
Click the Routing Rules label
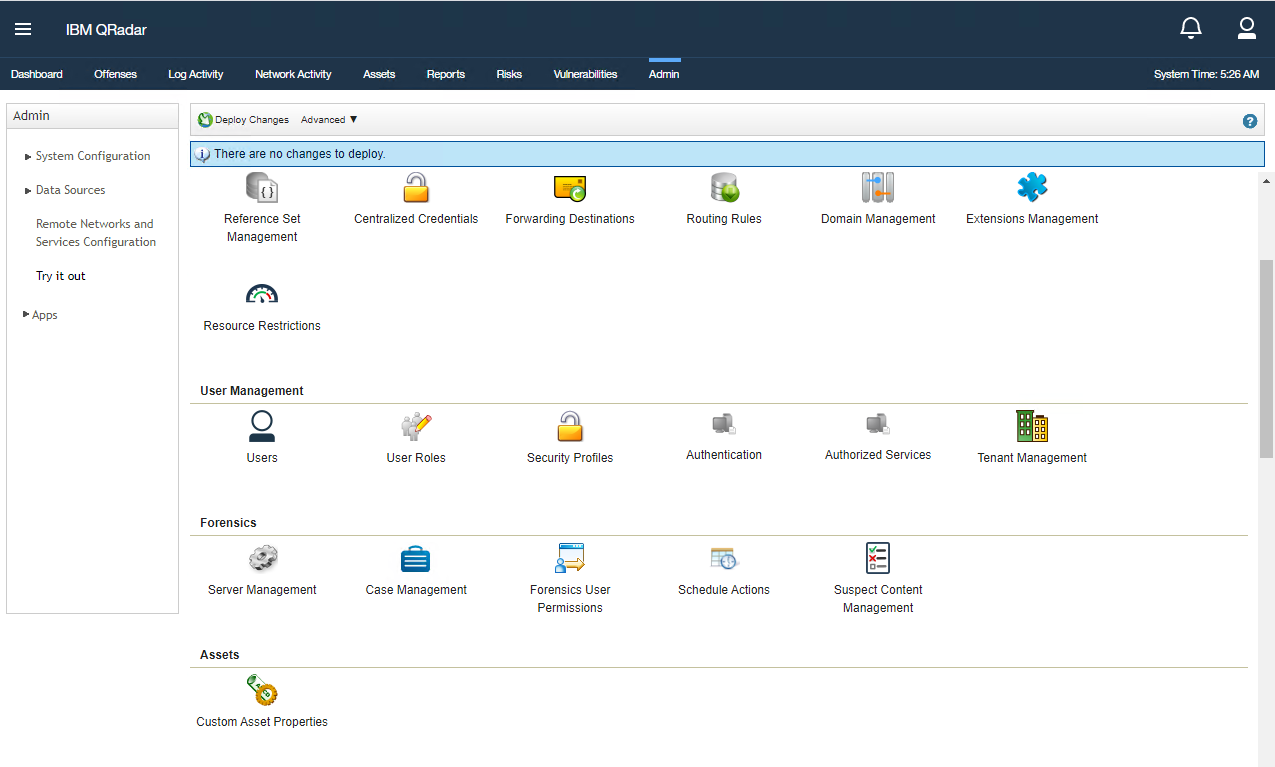[x=724, y=219]
